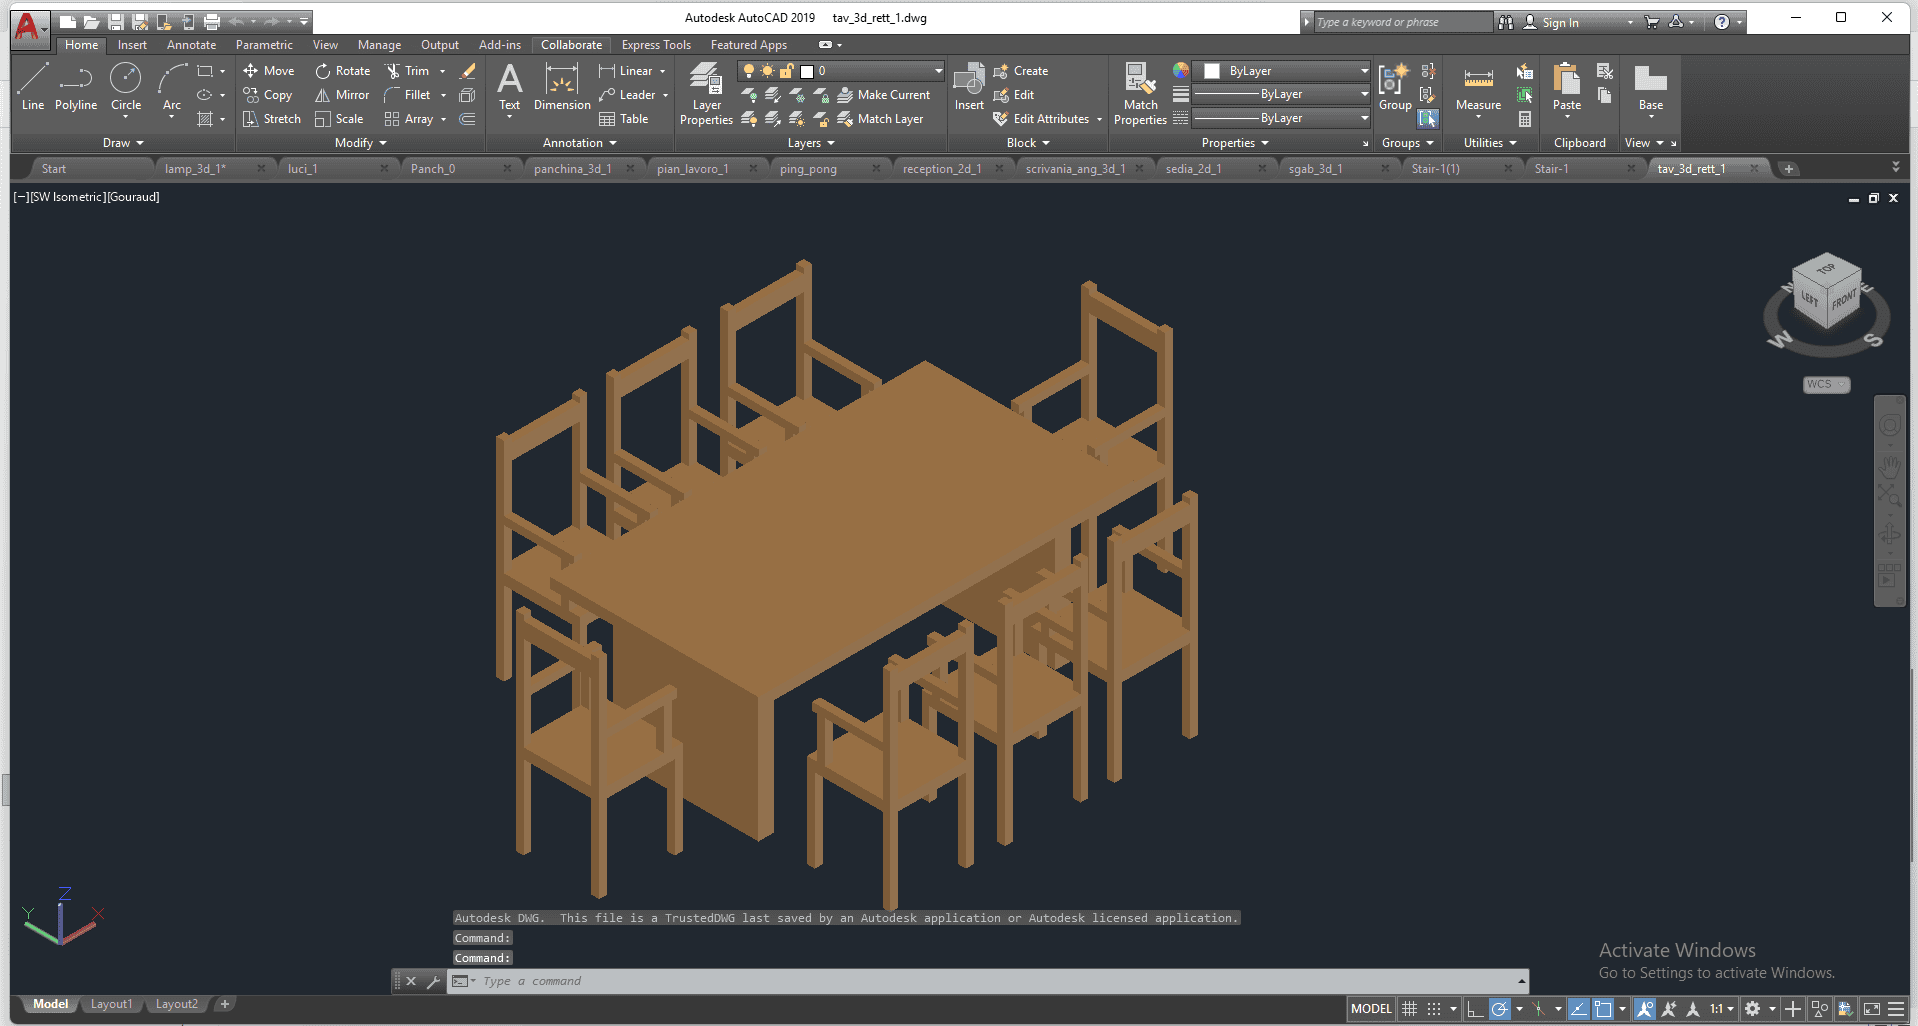Click the Mirror tool icon
Image resolution: width=1918 pixels, height=1026 pixels.
pyautogui.click(x=322, y=95)
